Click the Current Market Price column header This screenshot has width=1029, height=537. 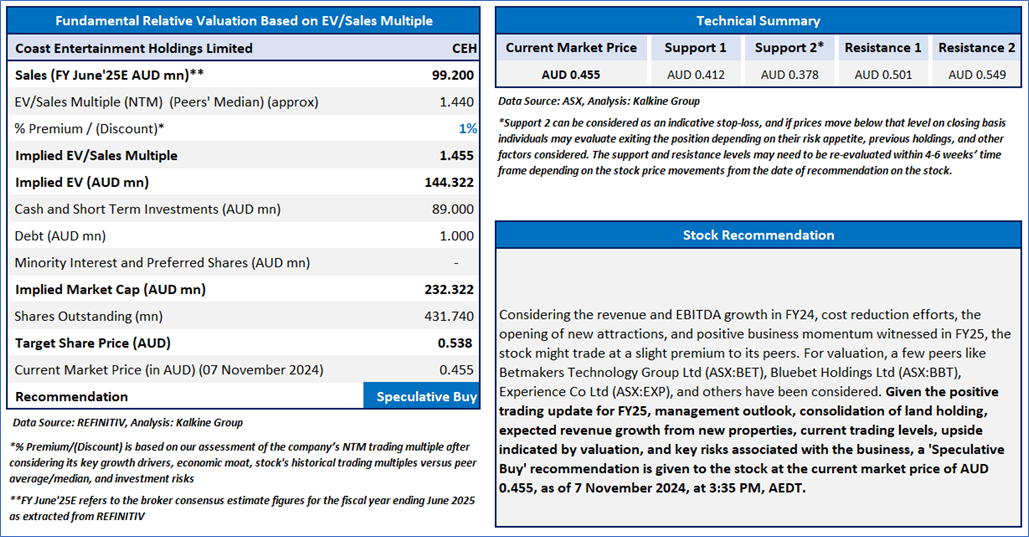(x=571, y=48)
